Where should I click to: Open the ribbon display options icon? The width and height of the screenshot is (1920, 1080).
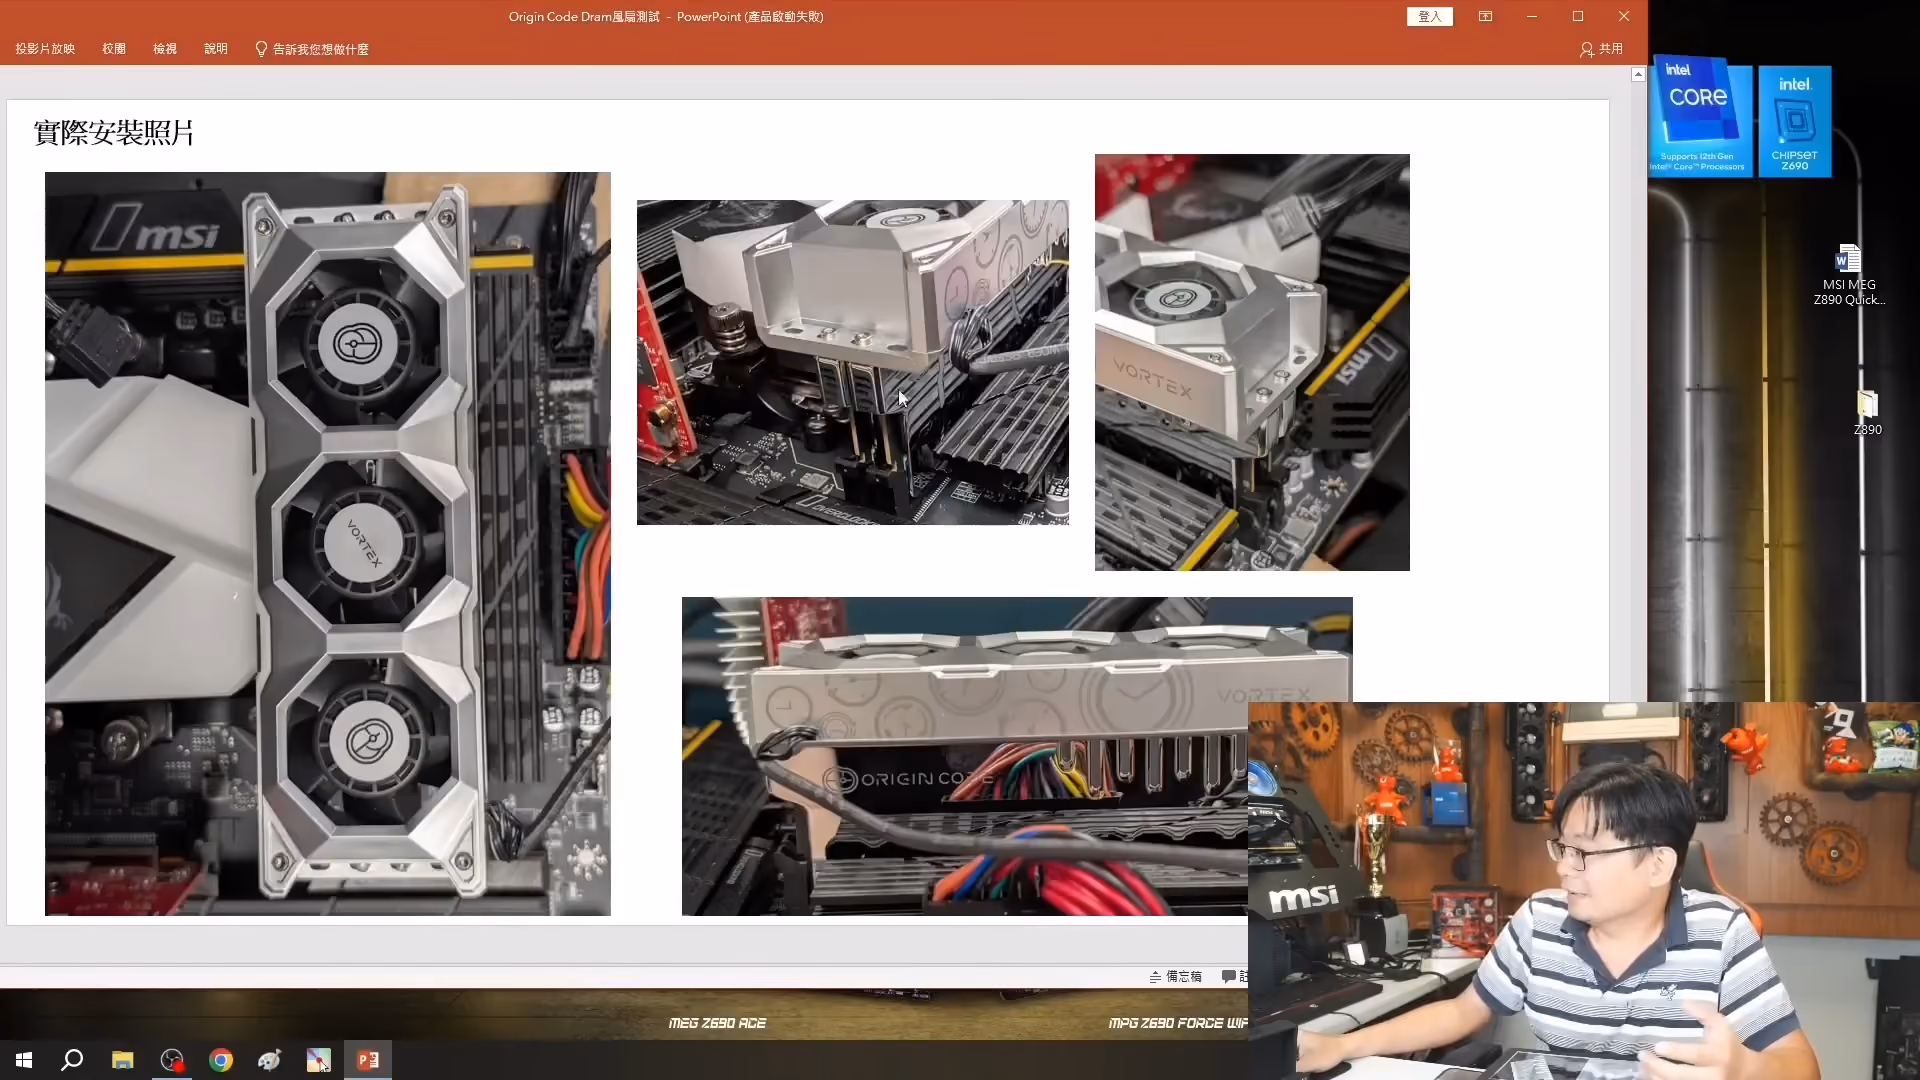[x=1485, y=17]
